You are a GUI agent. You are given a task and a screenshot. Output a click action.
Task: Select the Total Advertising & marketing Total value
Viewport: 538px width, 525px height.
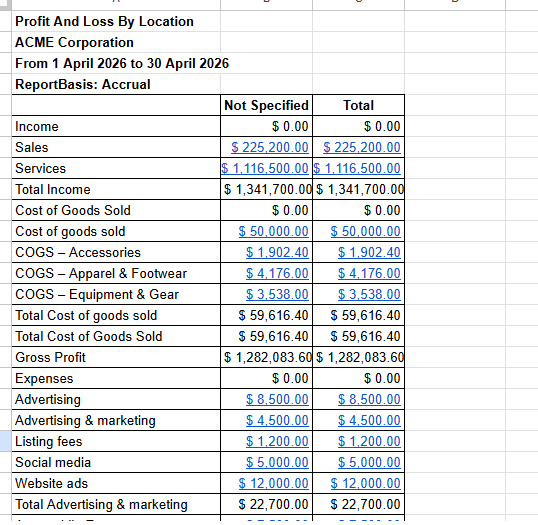click(x=359, y=504)
